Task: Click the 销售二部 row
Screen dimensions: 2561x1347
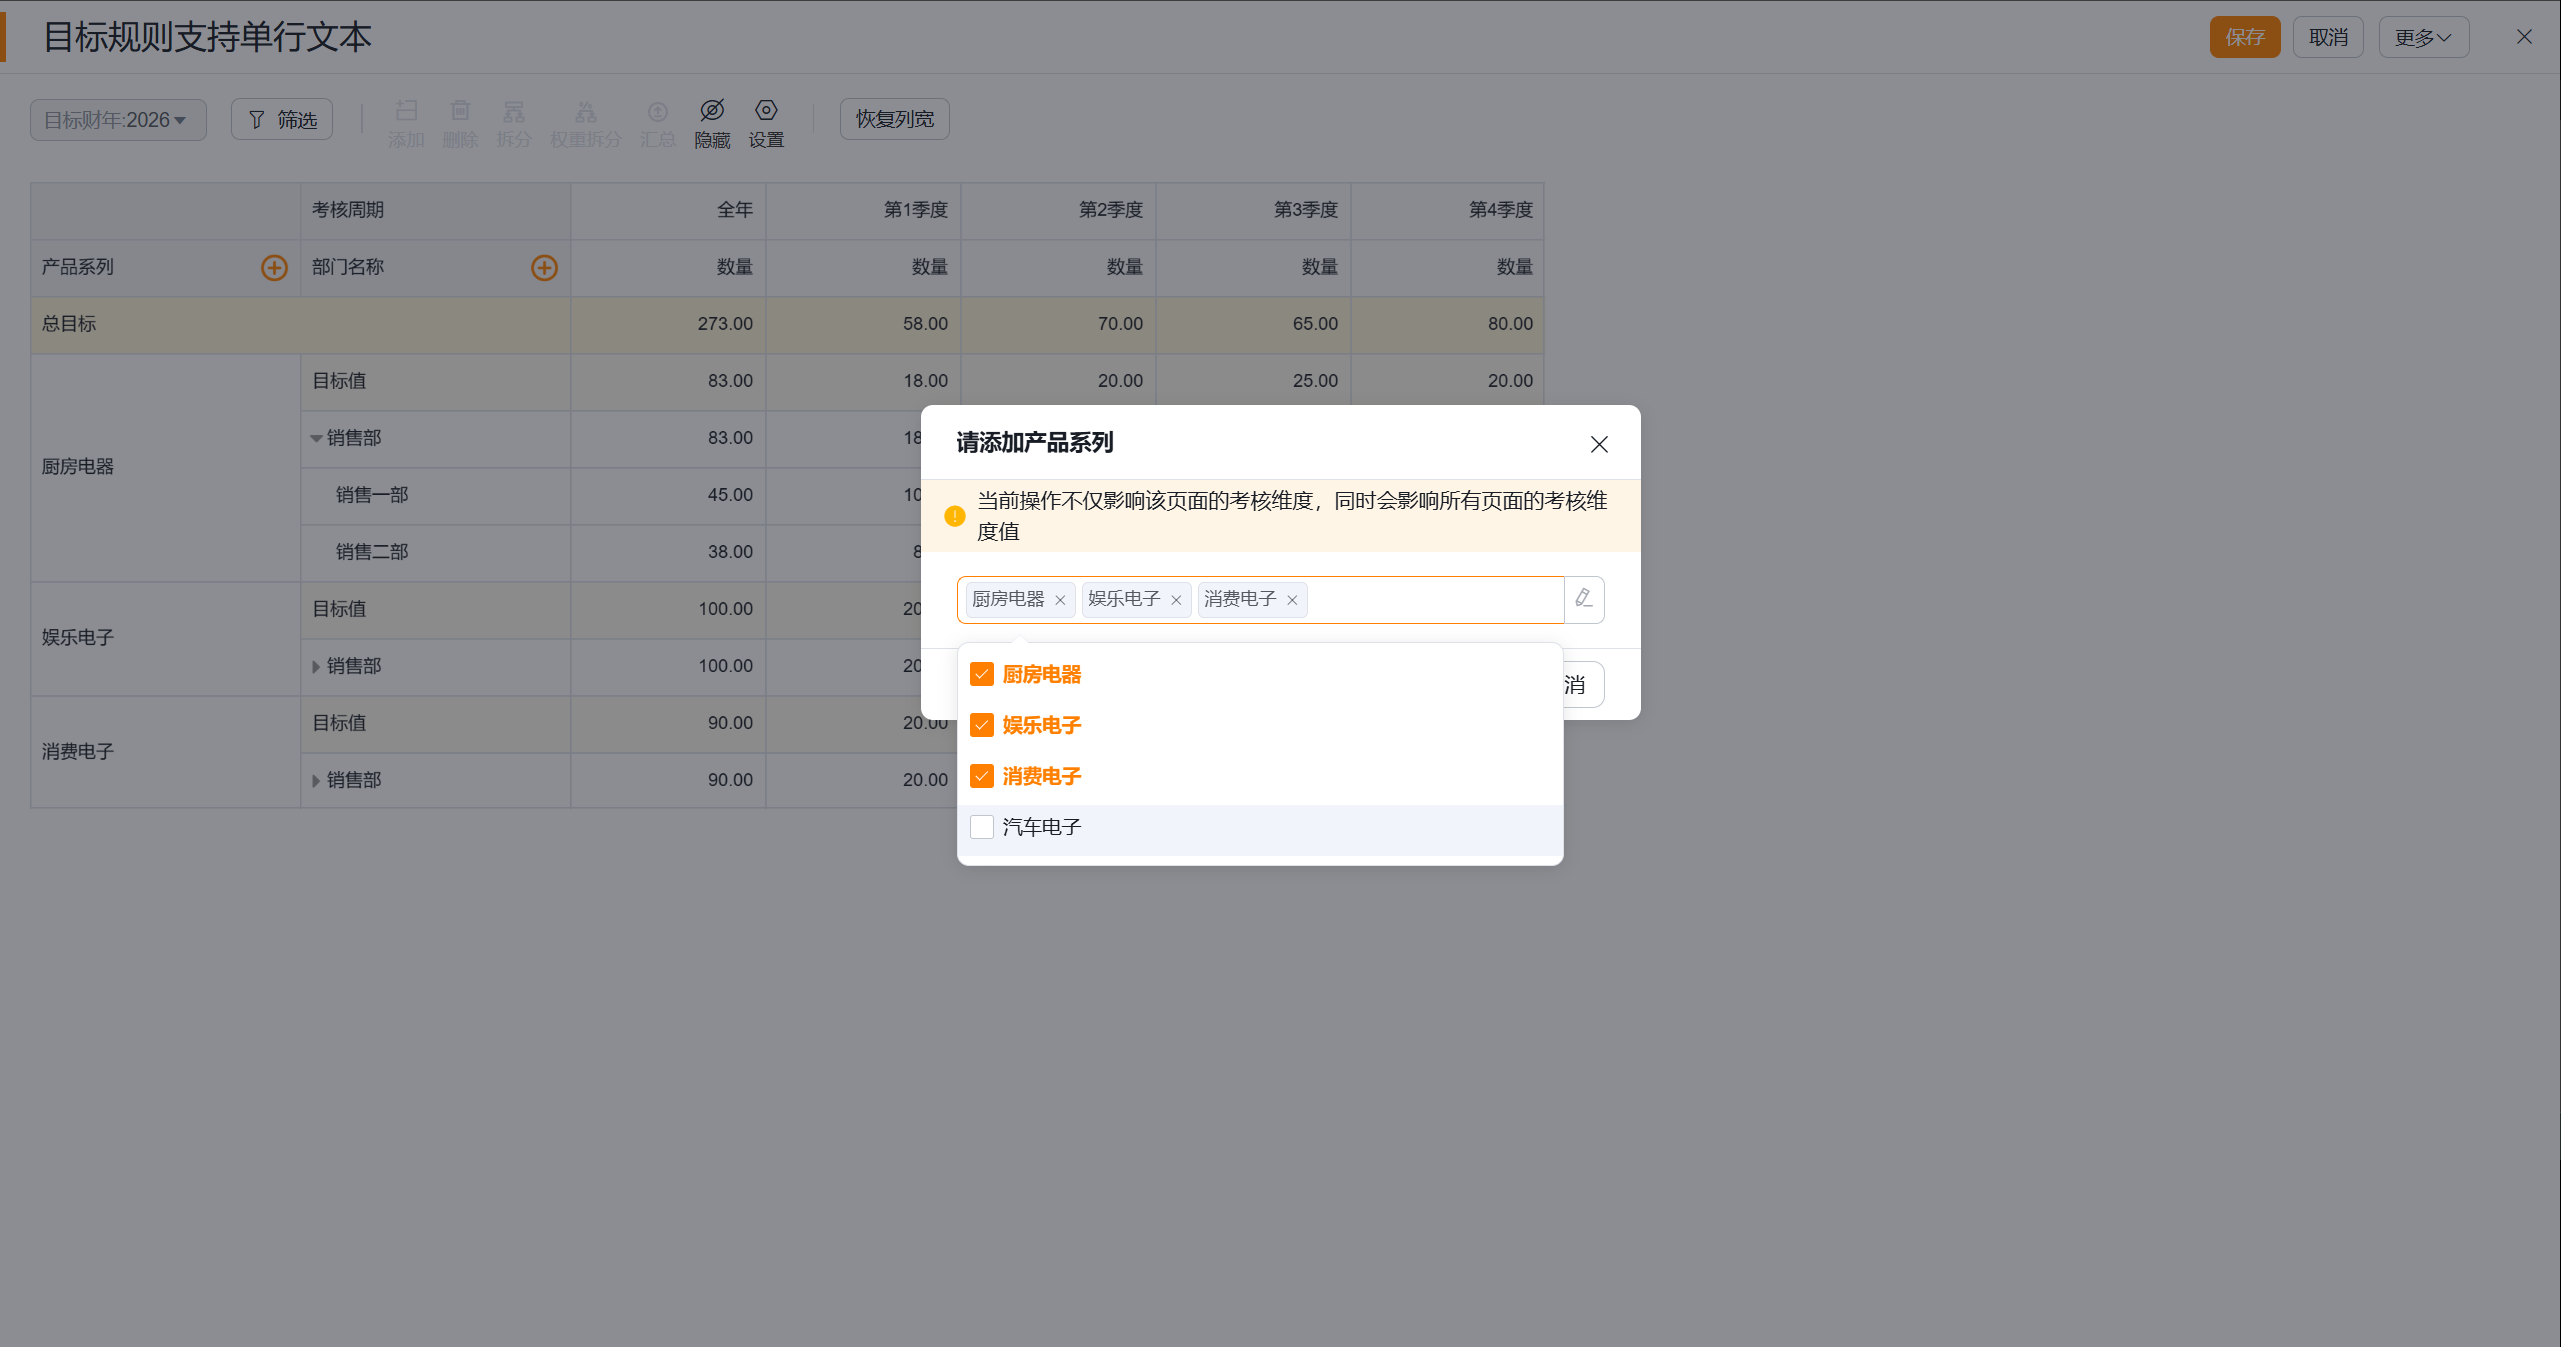Action: coord(372,552)
